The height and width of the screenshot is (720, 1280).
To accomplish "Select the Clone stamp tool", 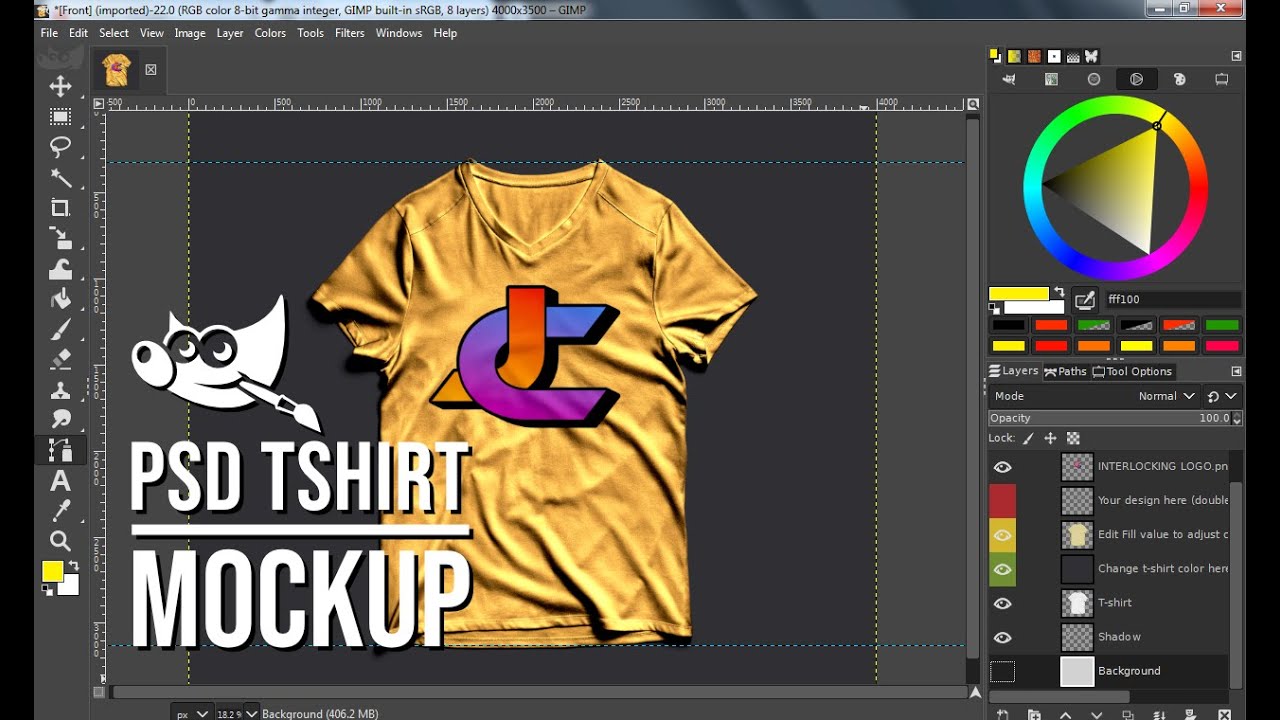I will [61, 390].
